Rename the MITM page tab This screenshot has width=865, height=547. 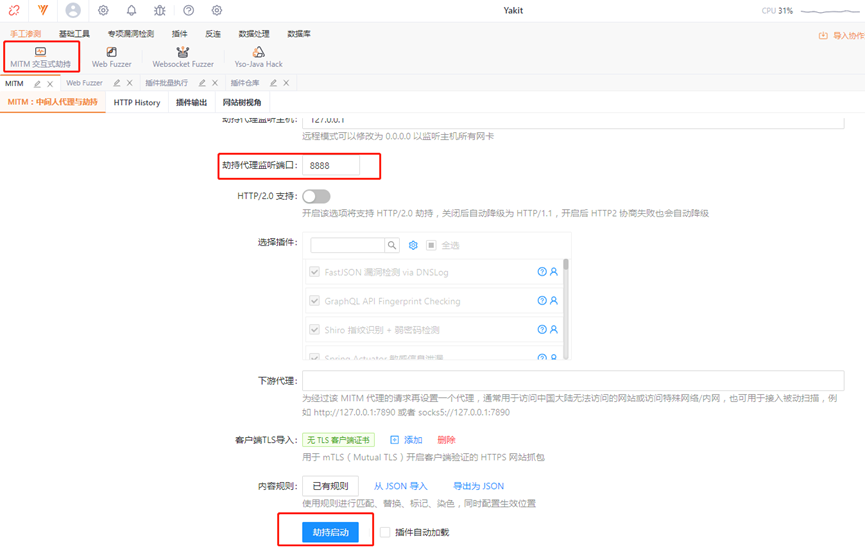[x=38, y=84]
